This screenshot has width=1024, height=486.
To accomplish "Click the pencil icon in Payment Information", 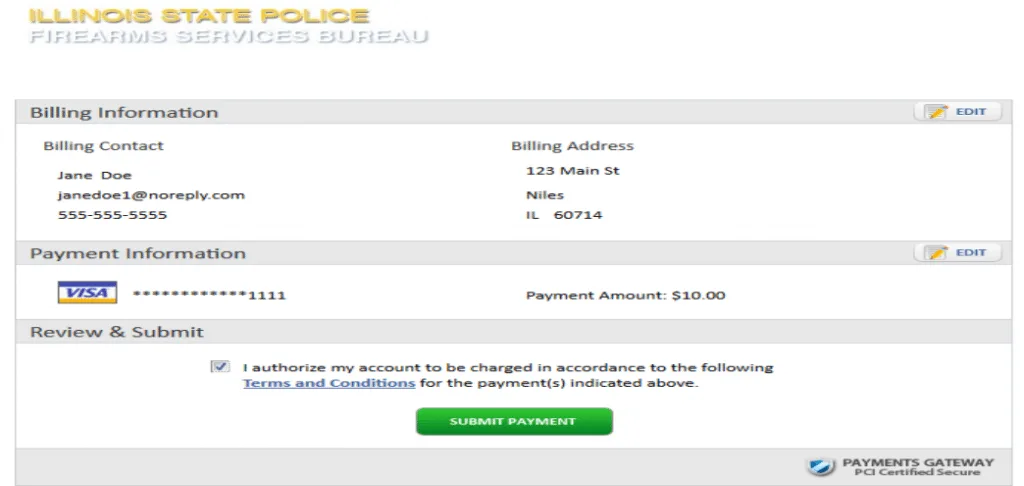I will [x=937, y=253].
